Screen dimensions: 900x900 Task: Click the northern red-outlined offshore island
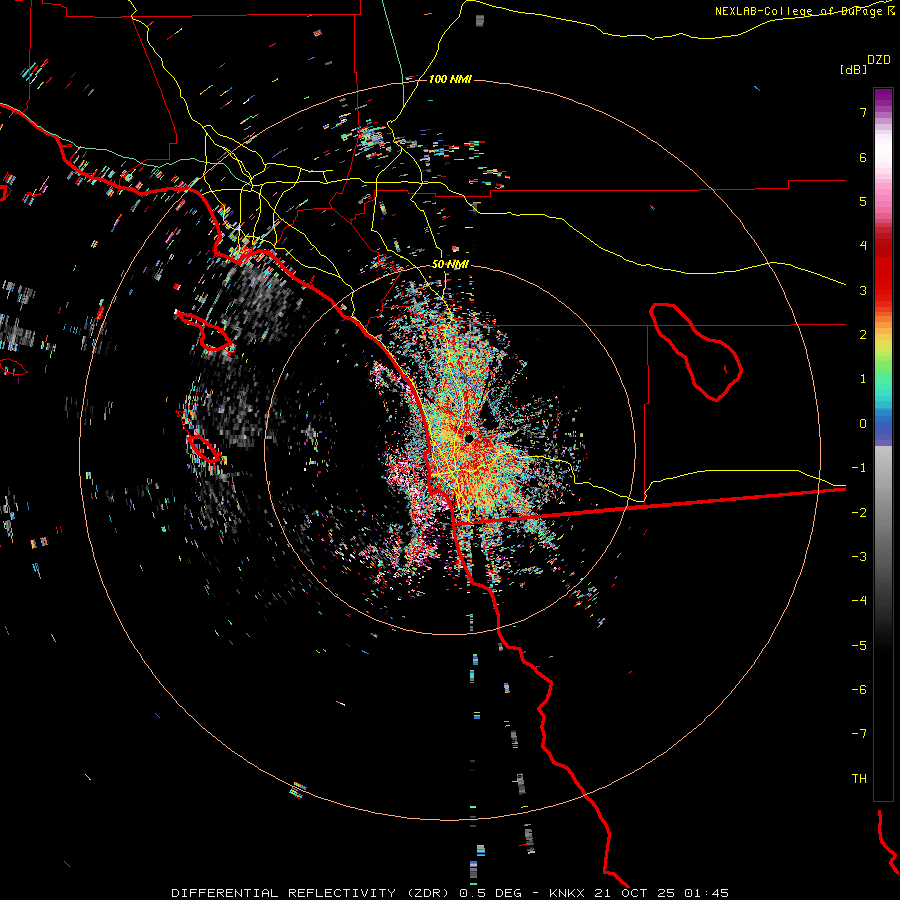(205, 332)
